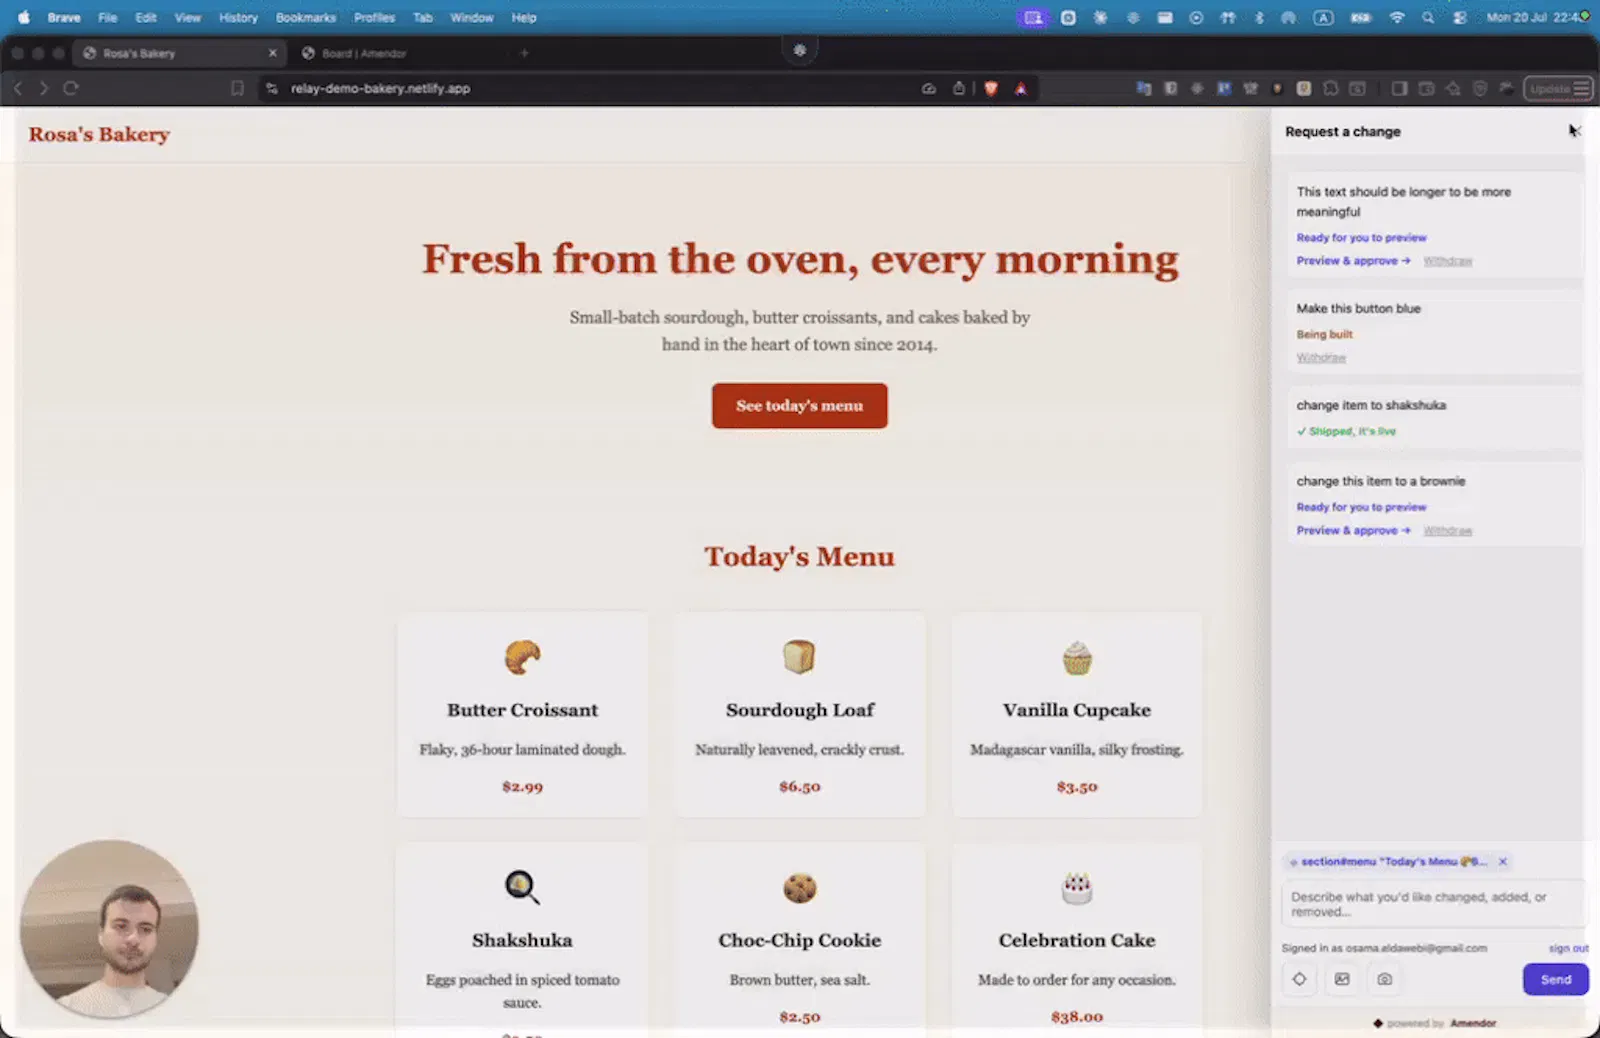This screenshot has width=1600, height=1038.
Task: Open the Bookmarks menu
Action: 306,17
